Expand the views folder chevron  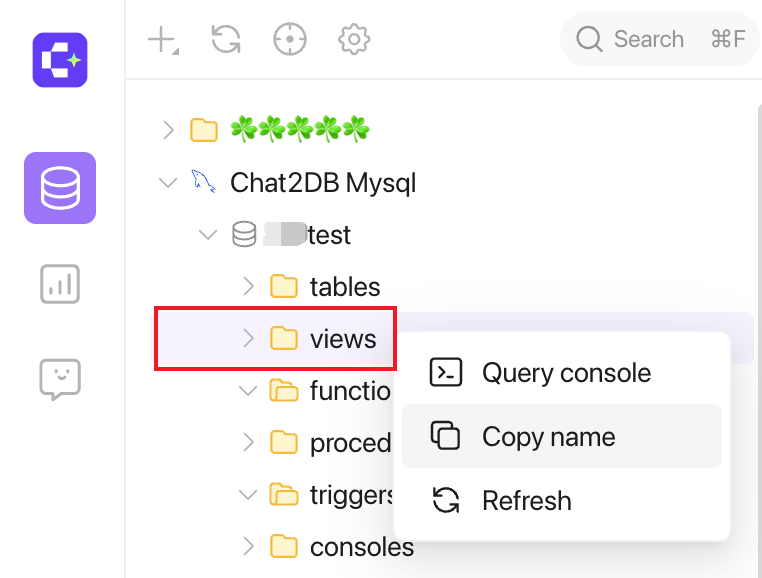(248, 338)
